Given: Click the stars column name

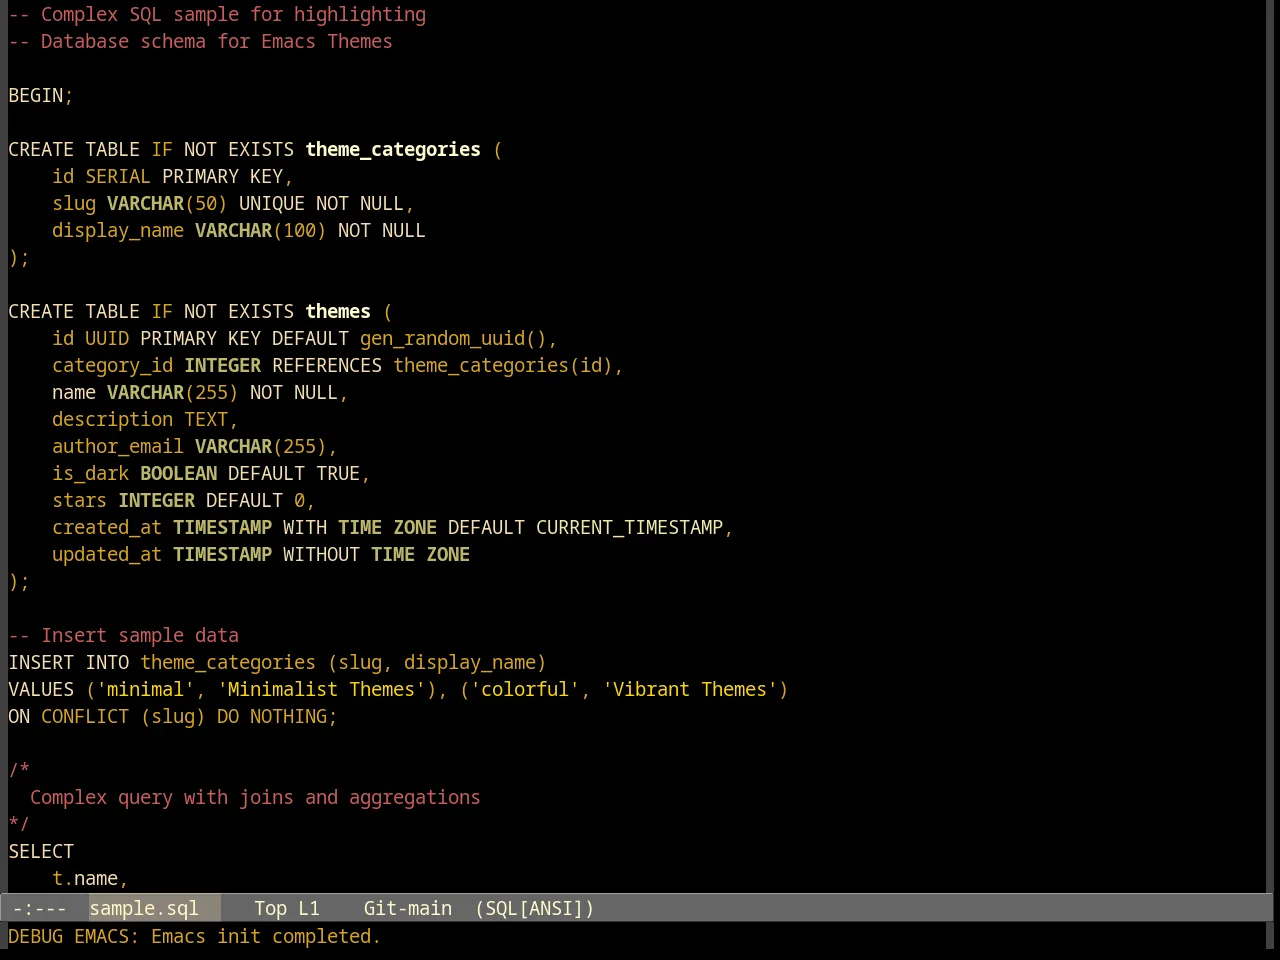Looking at the screenshot, I should (x=79, y=500).
